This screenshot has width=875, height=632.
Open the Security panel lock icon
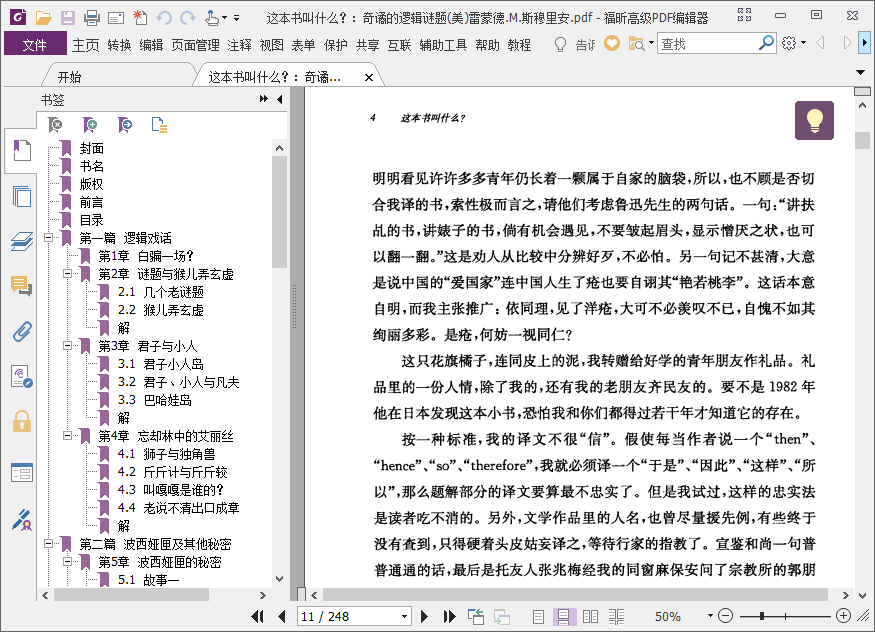(21, 421)
